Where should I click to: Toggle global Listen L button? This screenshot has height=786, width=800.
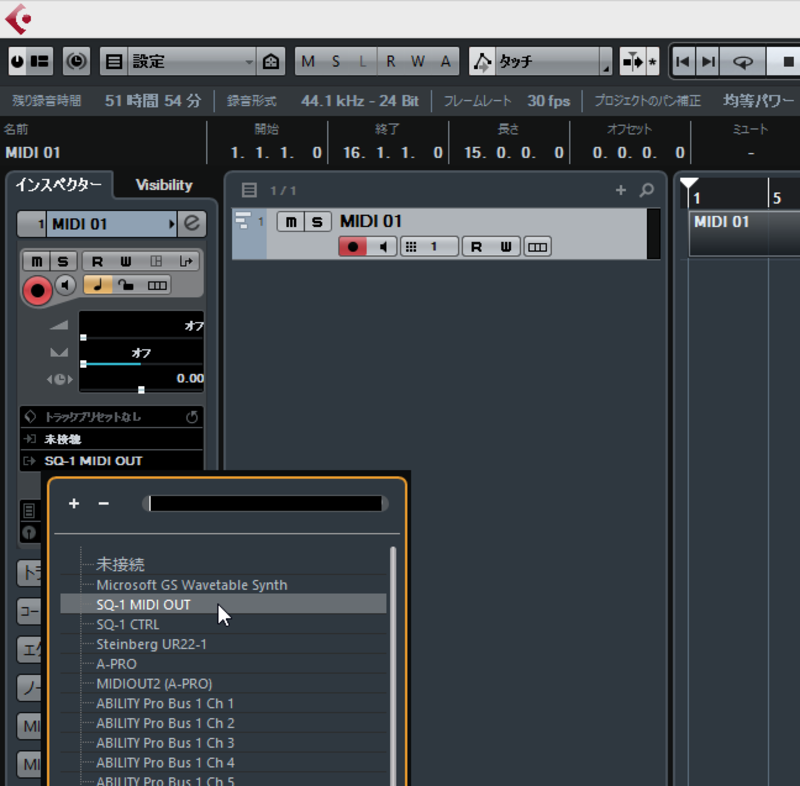click(363, 62)
